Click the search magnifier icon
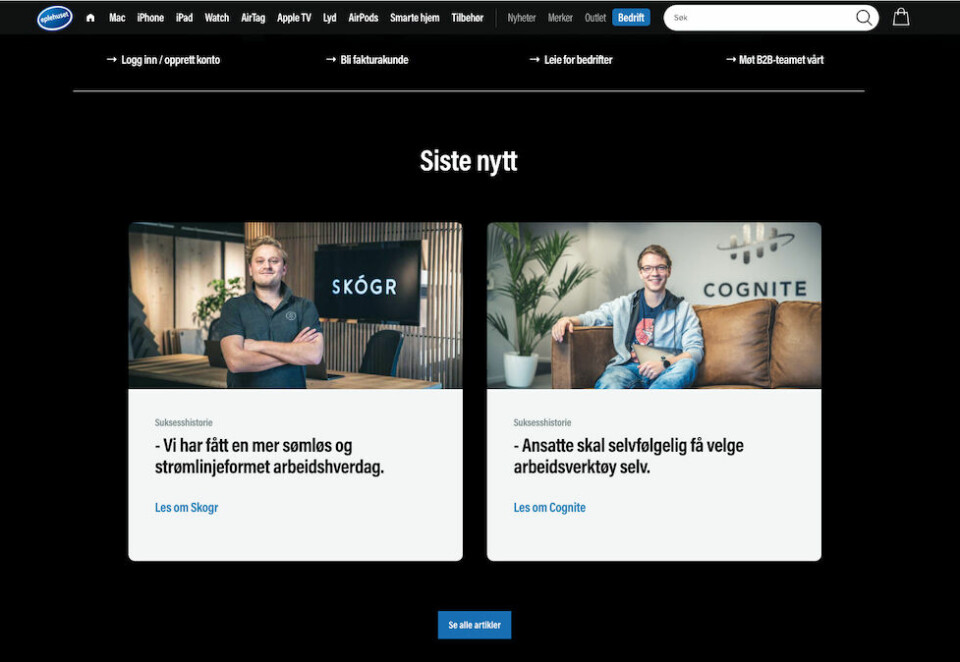Screen dimensions: 960x662 click(864, 18)
